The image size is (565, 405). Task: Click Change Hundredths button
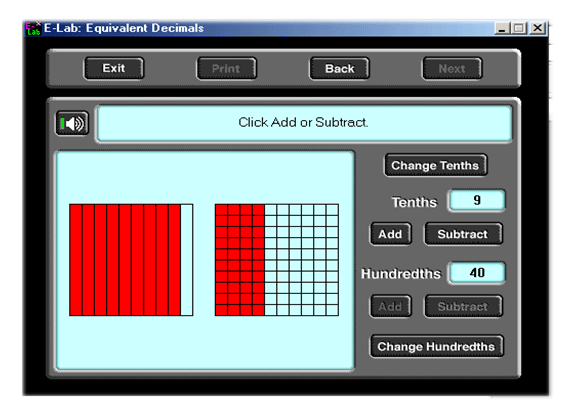point(436,346)
